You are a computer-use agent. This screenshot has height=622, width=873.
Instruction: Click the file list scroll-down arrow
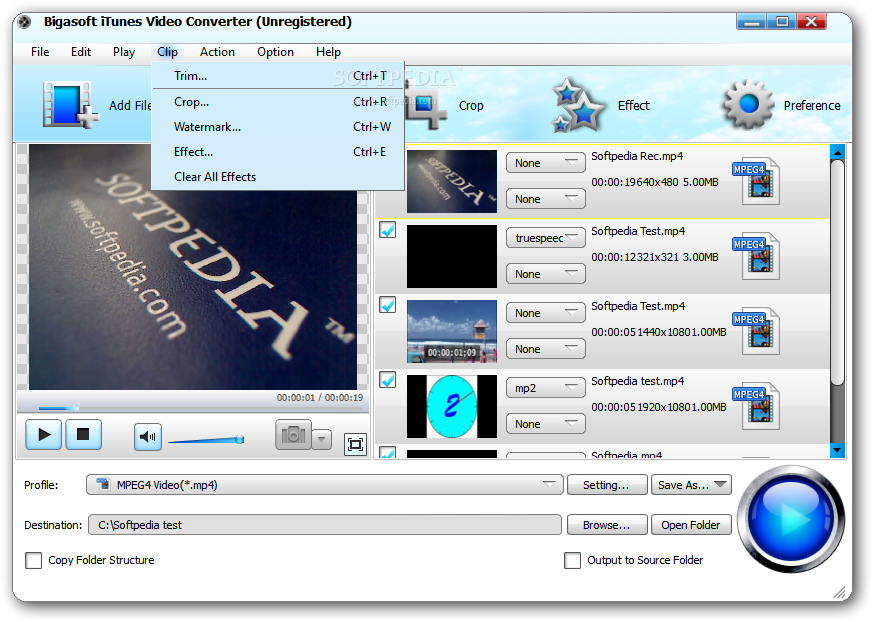pos(837,449)
